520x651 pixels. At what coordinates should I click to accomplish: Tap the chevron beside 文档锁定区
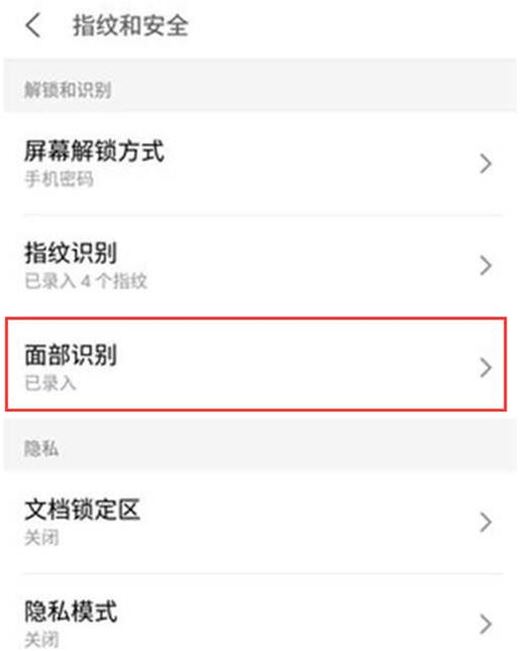(x=486, y=522)
